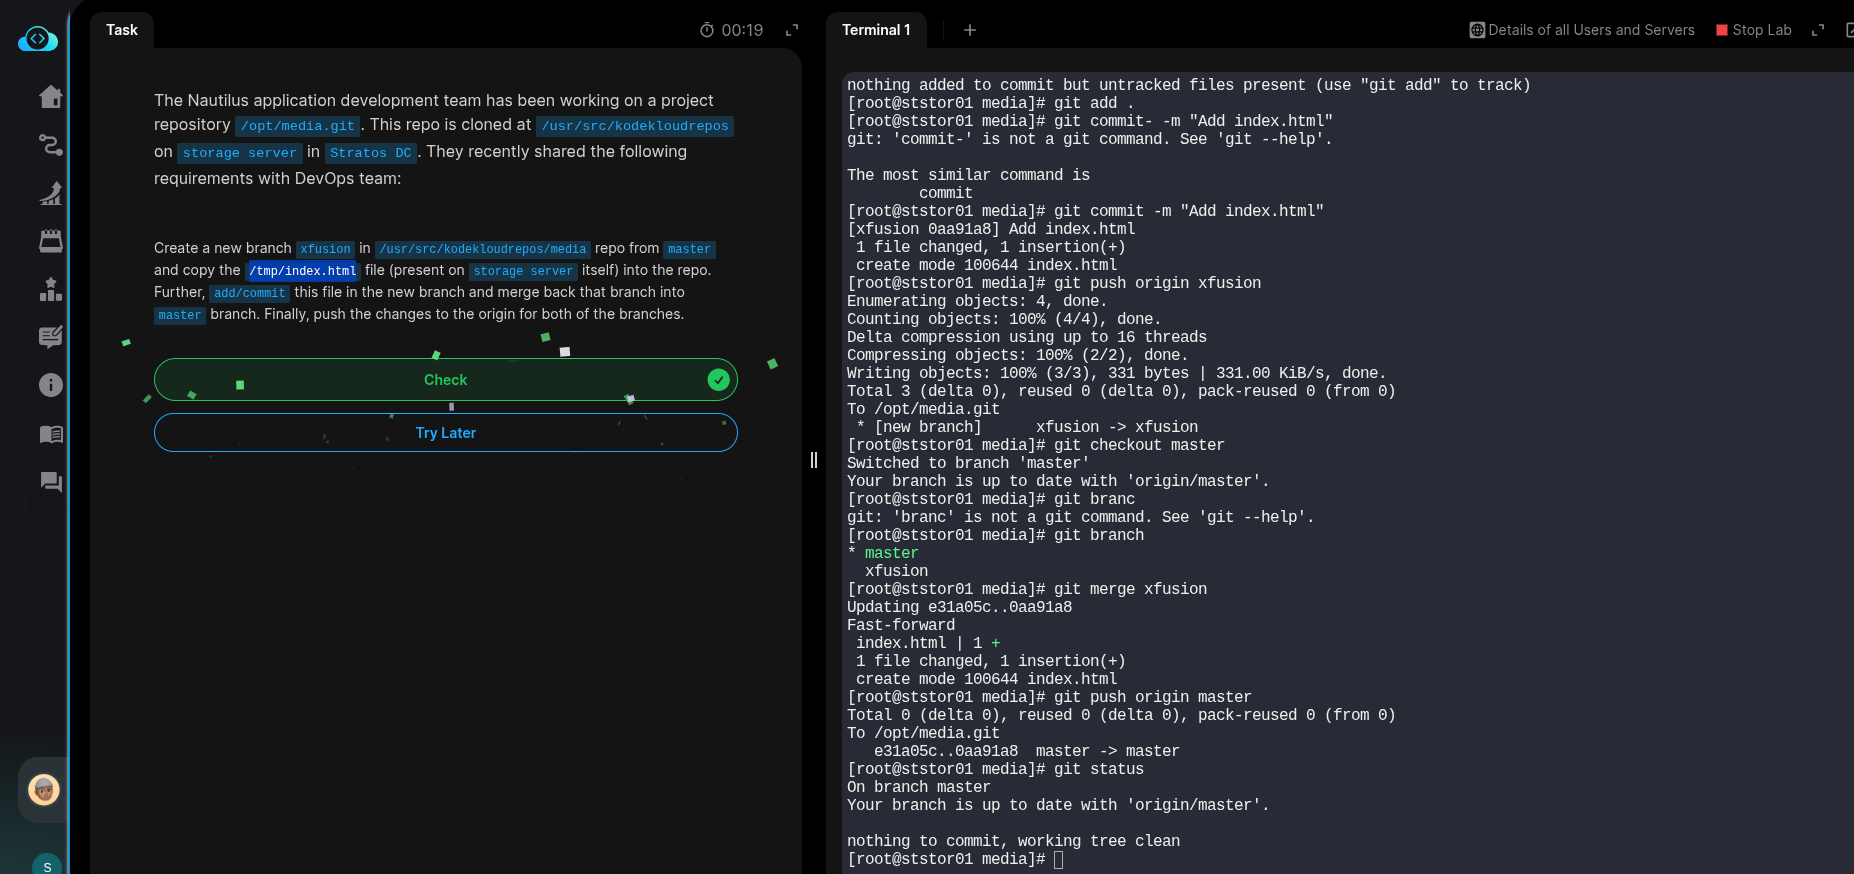This screenshot has height=874, width=1854.
Task: Click the /opt/media.git code tag
Action: [298, 126]
